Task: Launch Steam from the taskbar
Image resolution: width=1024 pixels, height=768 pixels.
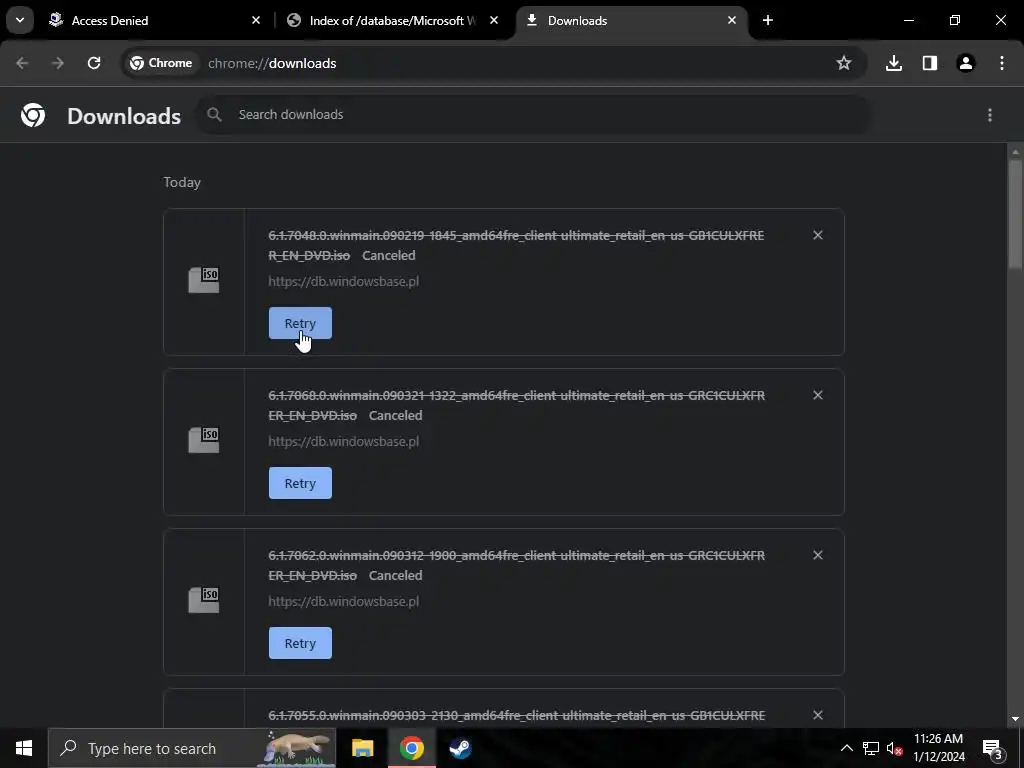Action: point(460,748)
